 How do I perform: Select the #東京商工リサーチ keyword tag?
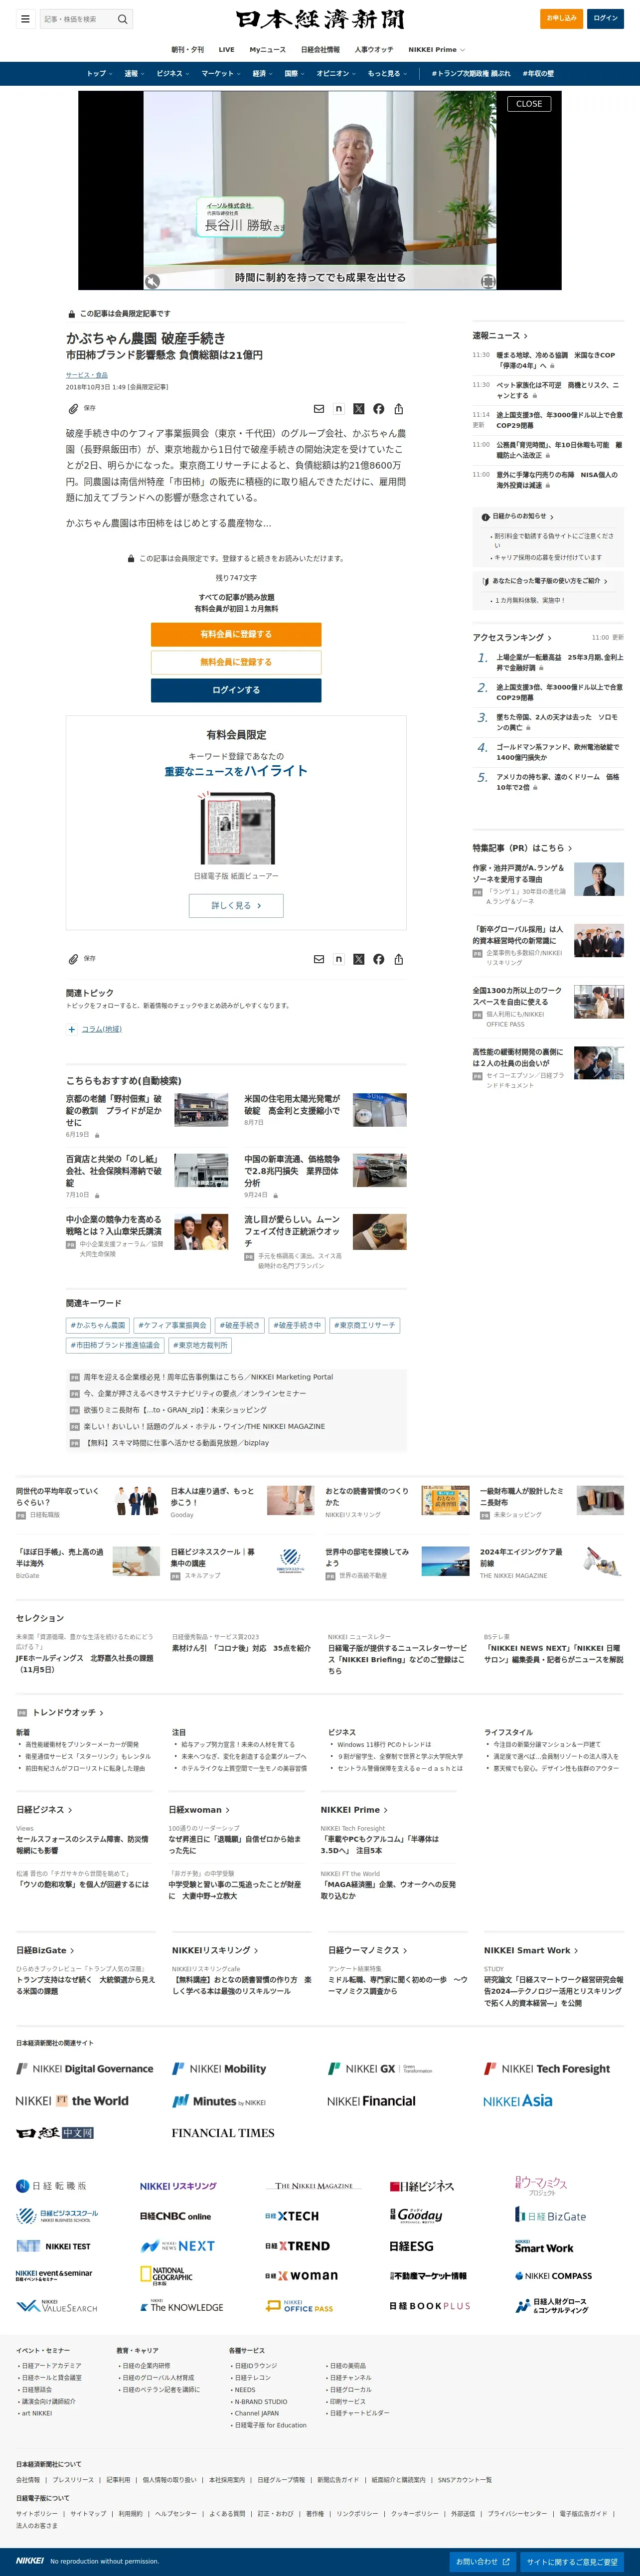click(365, 1325)
